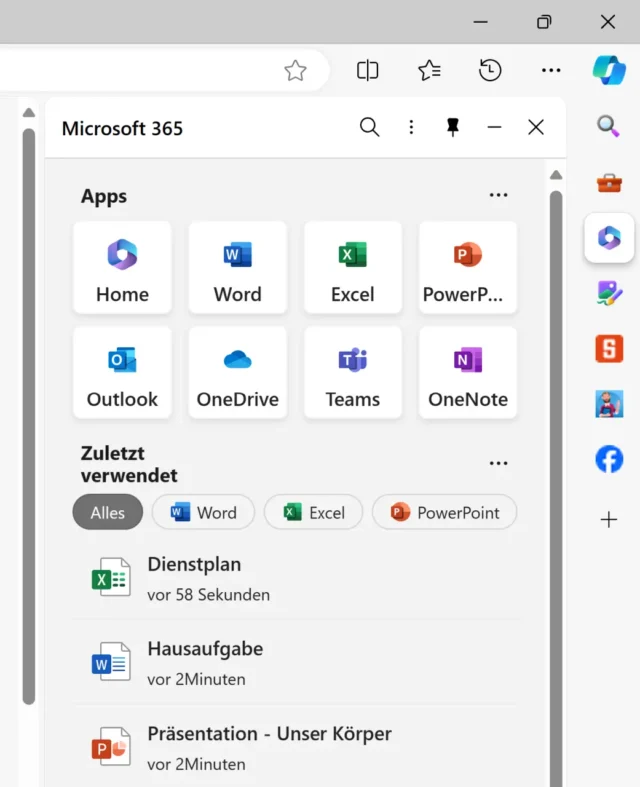640x787 pixels.
Task: Toggle split screen in the browser toolbar
Action: pos(367,70)
